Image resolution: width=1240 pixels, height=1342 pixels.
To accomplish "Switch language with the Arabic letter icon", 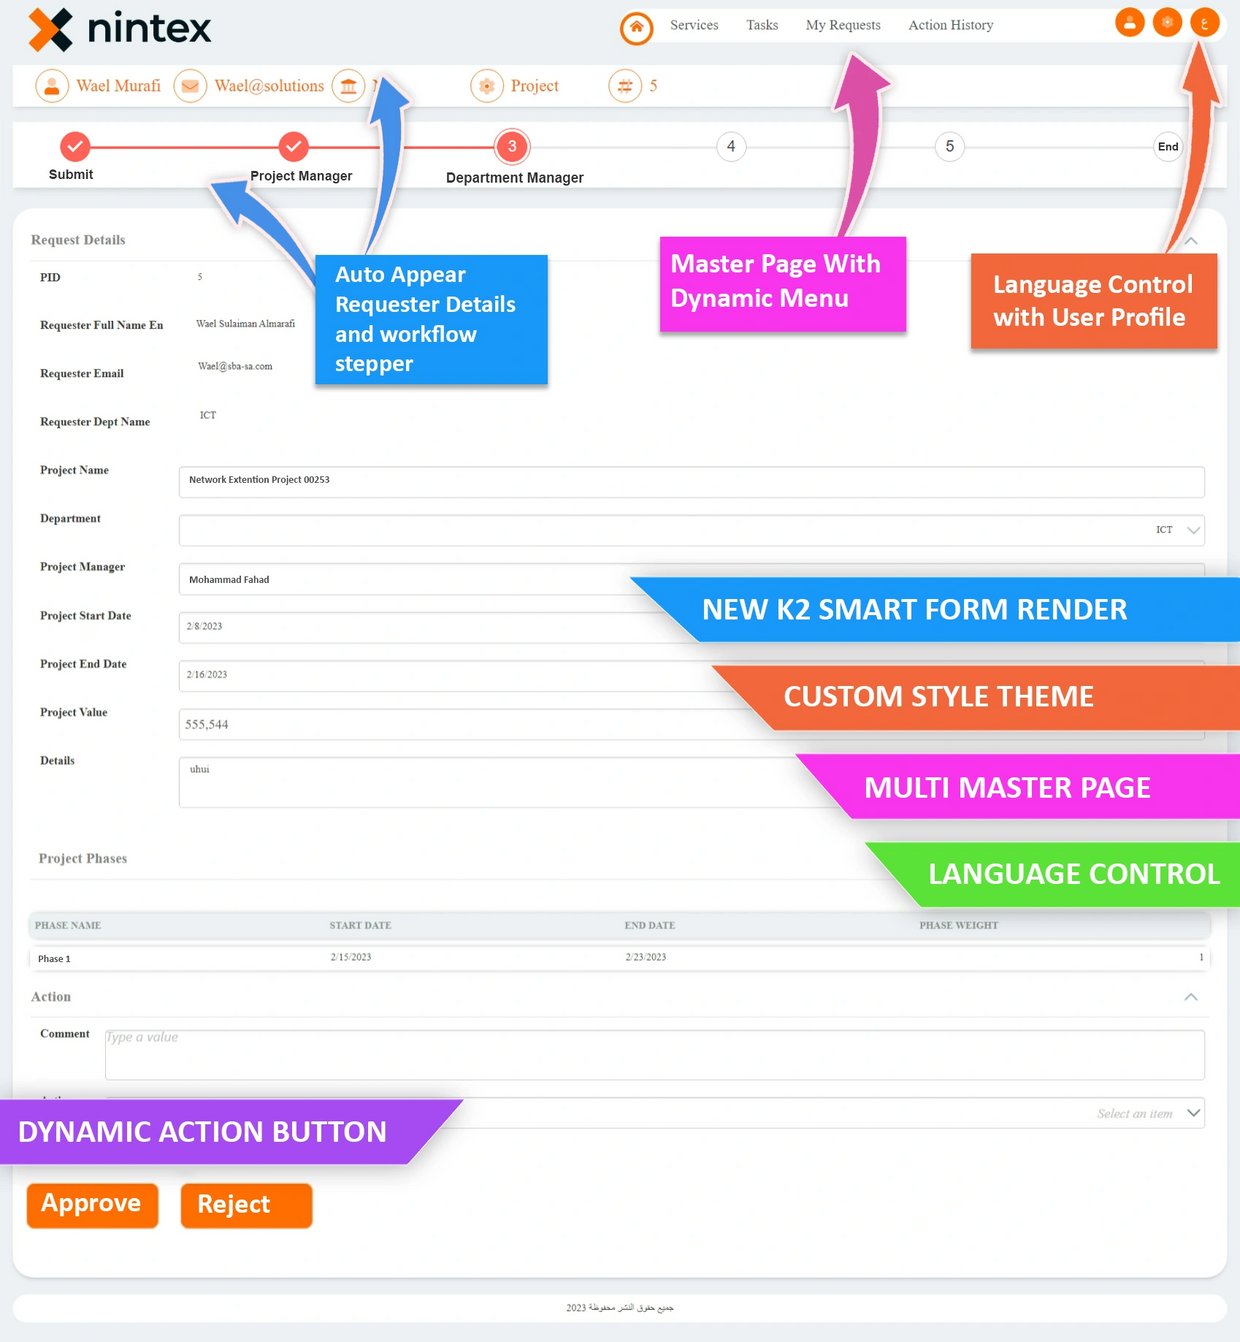I will (x=1205, y=22).
